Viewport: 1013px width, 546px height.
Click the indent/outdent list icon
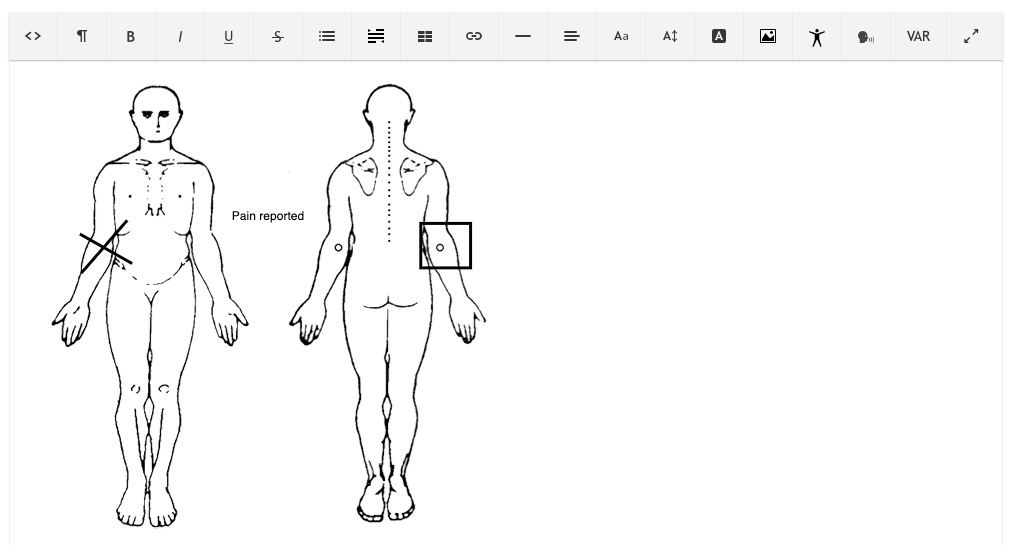[x=376, y=36]
